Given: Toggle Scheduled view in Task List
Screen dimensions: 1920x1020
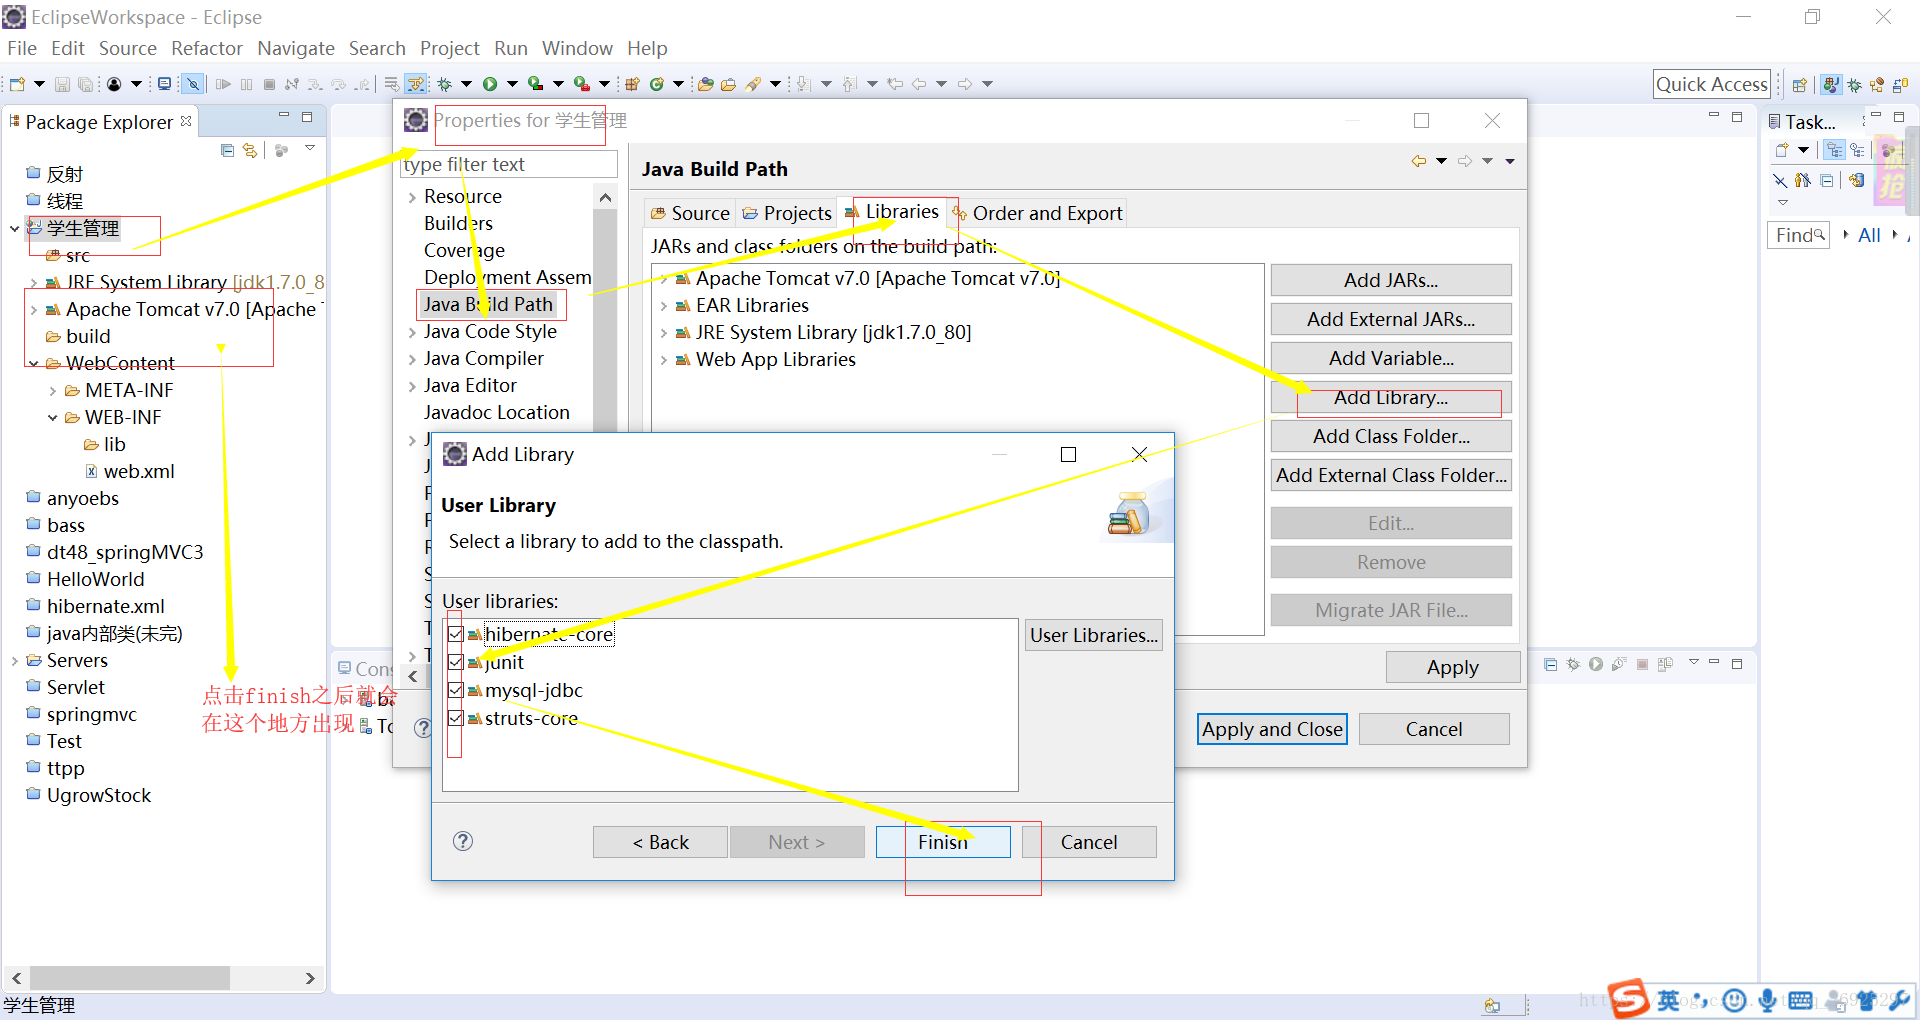Looking at the screenshot, I should pos(1857,150).
